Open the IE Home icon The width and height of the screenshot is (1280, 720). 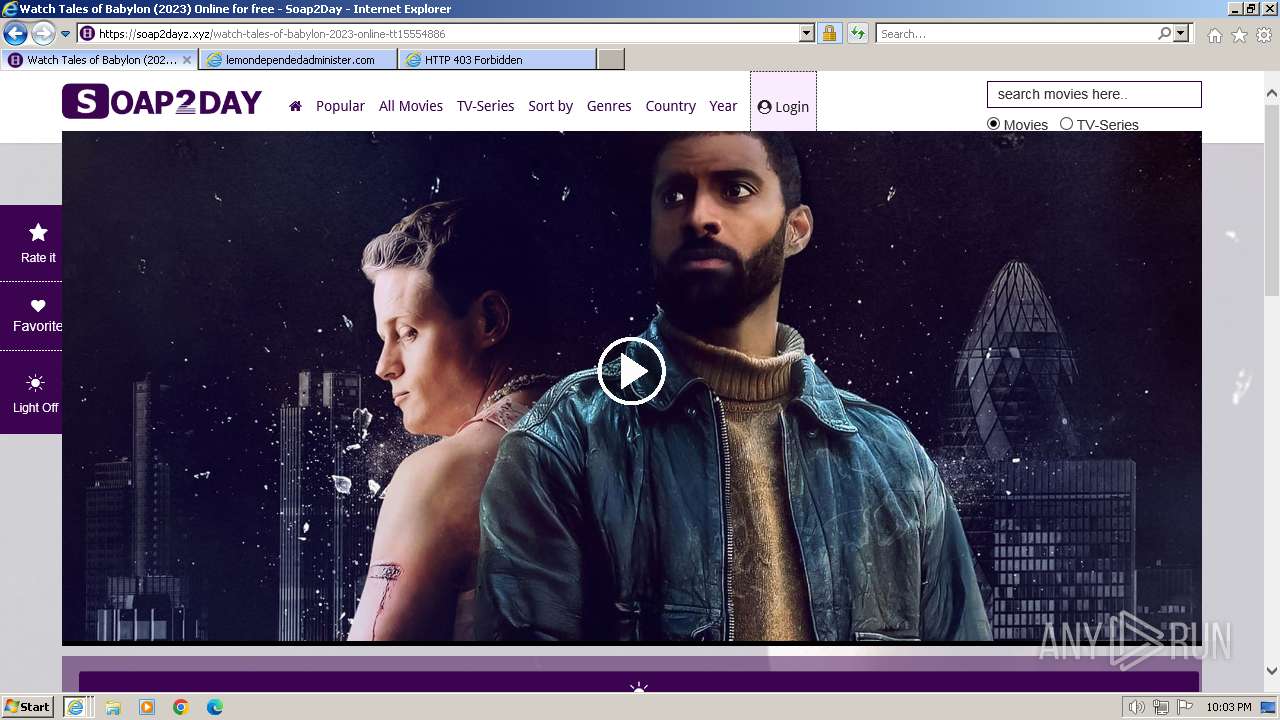pos(1214,35)
